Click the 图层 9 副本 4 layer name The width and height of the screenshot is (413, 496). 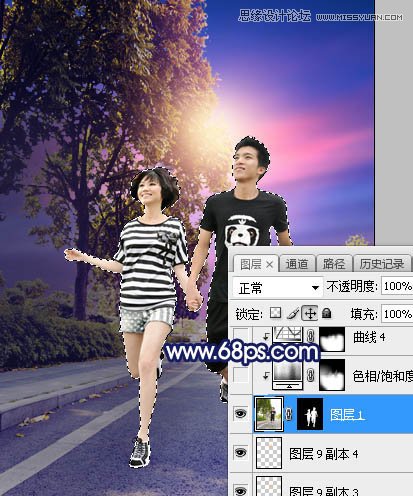pyautogui.click(x=324, y=454)
